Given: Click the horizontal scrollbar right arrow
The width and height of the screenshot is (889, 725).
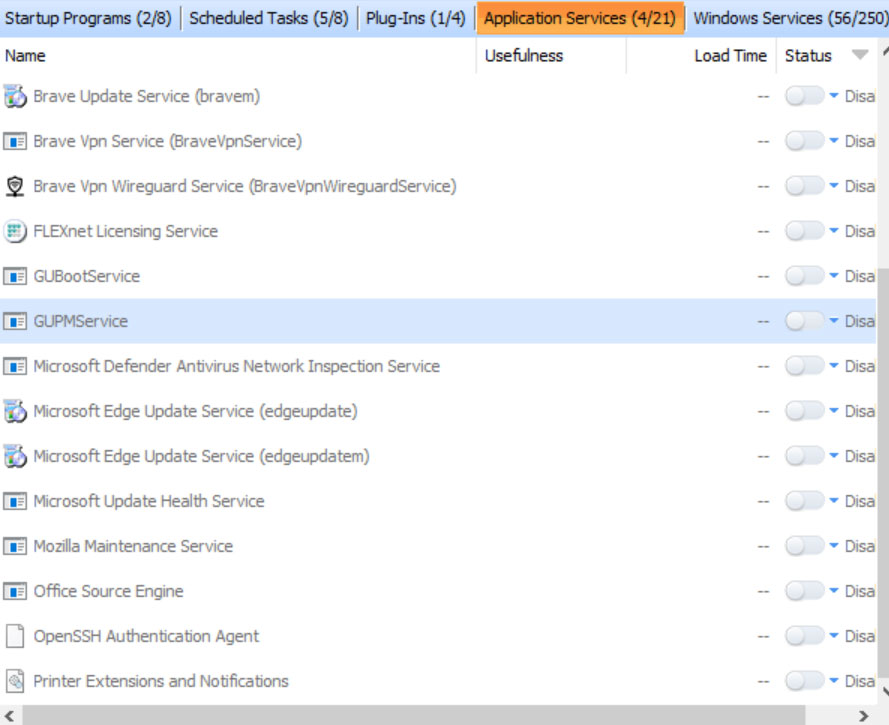Looking at the screenshot, I should tap(863, 716).
